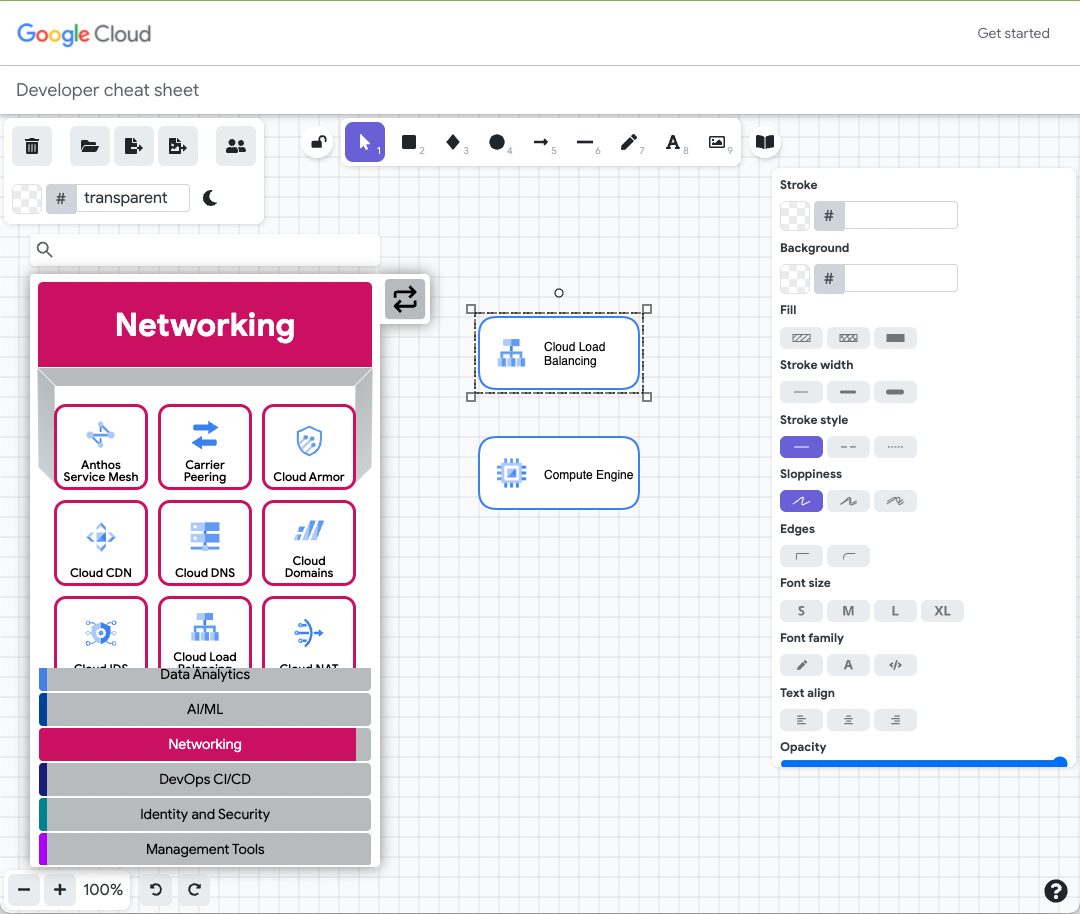The width and height of the screenshot is (1080, 914).
Task: Click the trash reset canvas icon
Action: click(x=32, y=146)
